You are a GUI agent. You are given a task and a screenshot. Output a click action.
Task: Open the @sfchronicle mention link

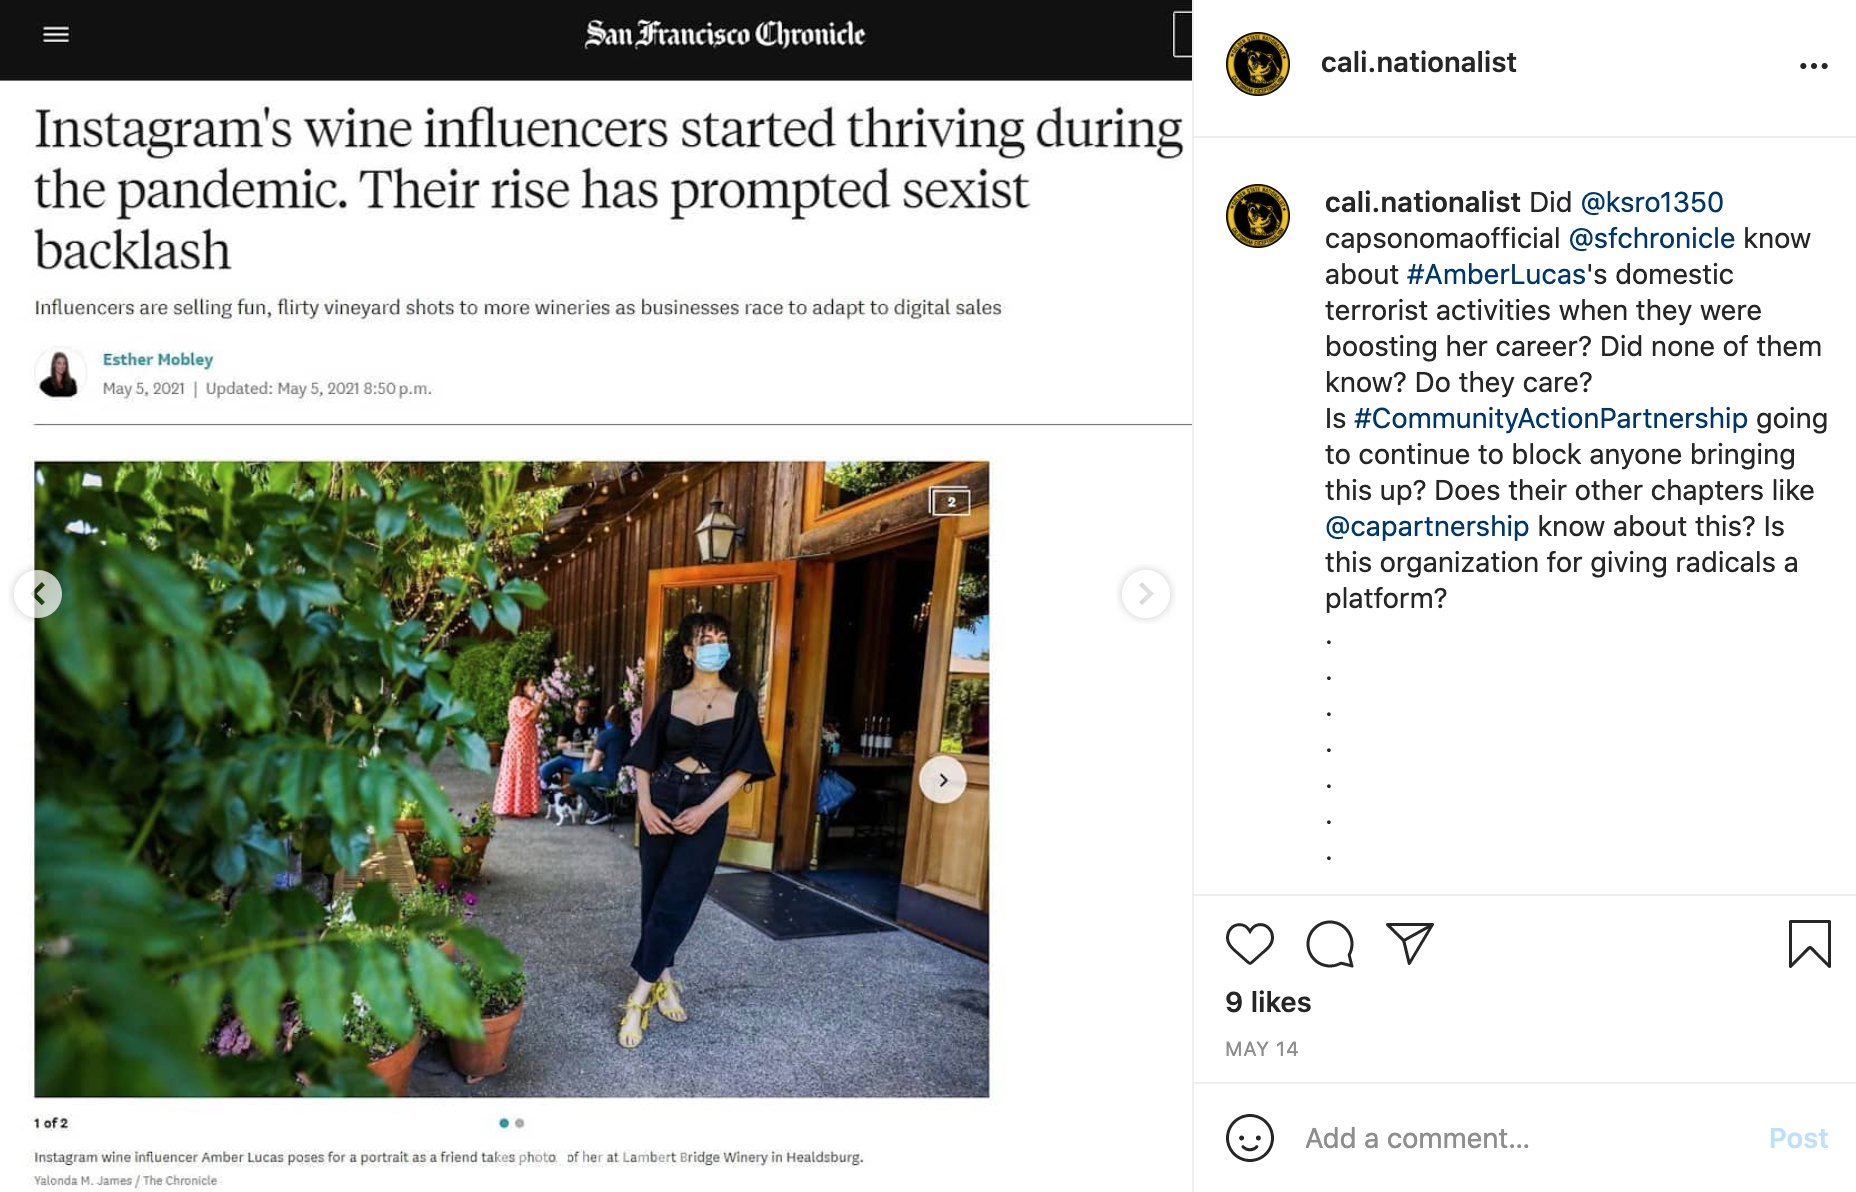[1651, 239]
